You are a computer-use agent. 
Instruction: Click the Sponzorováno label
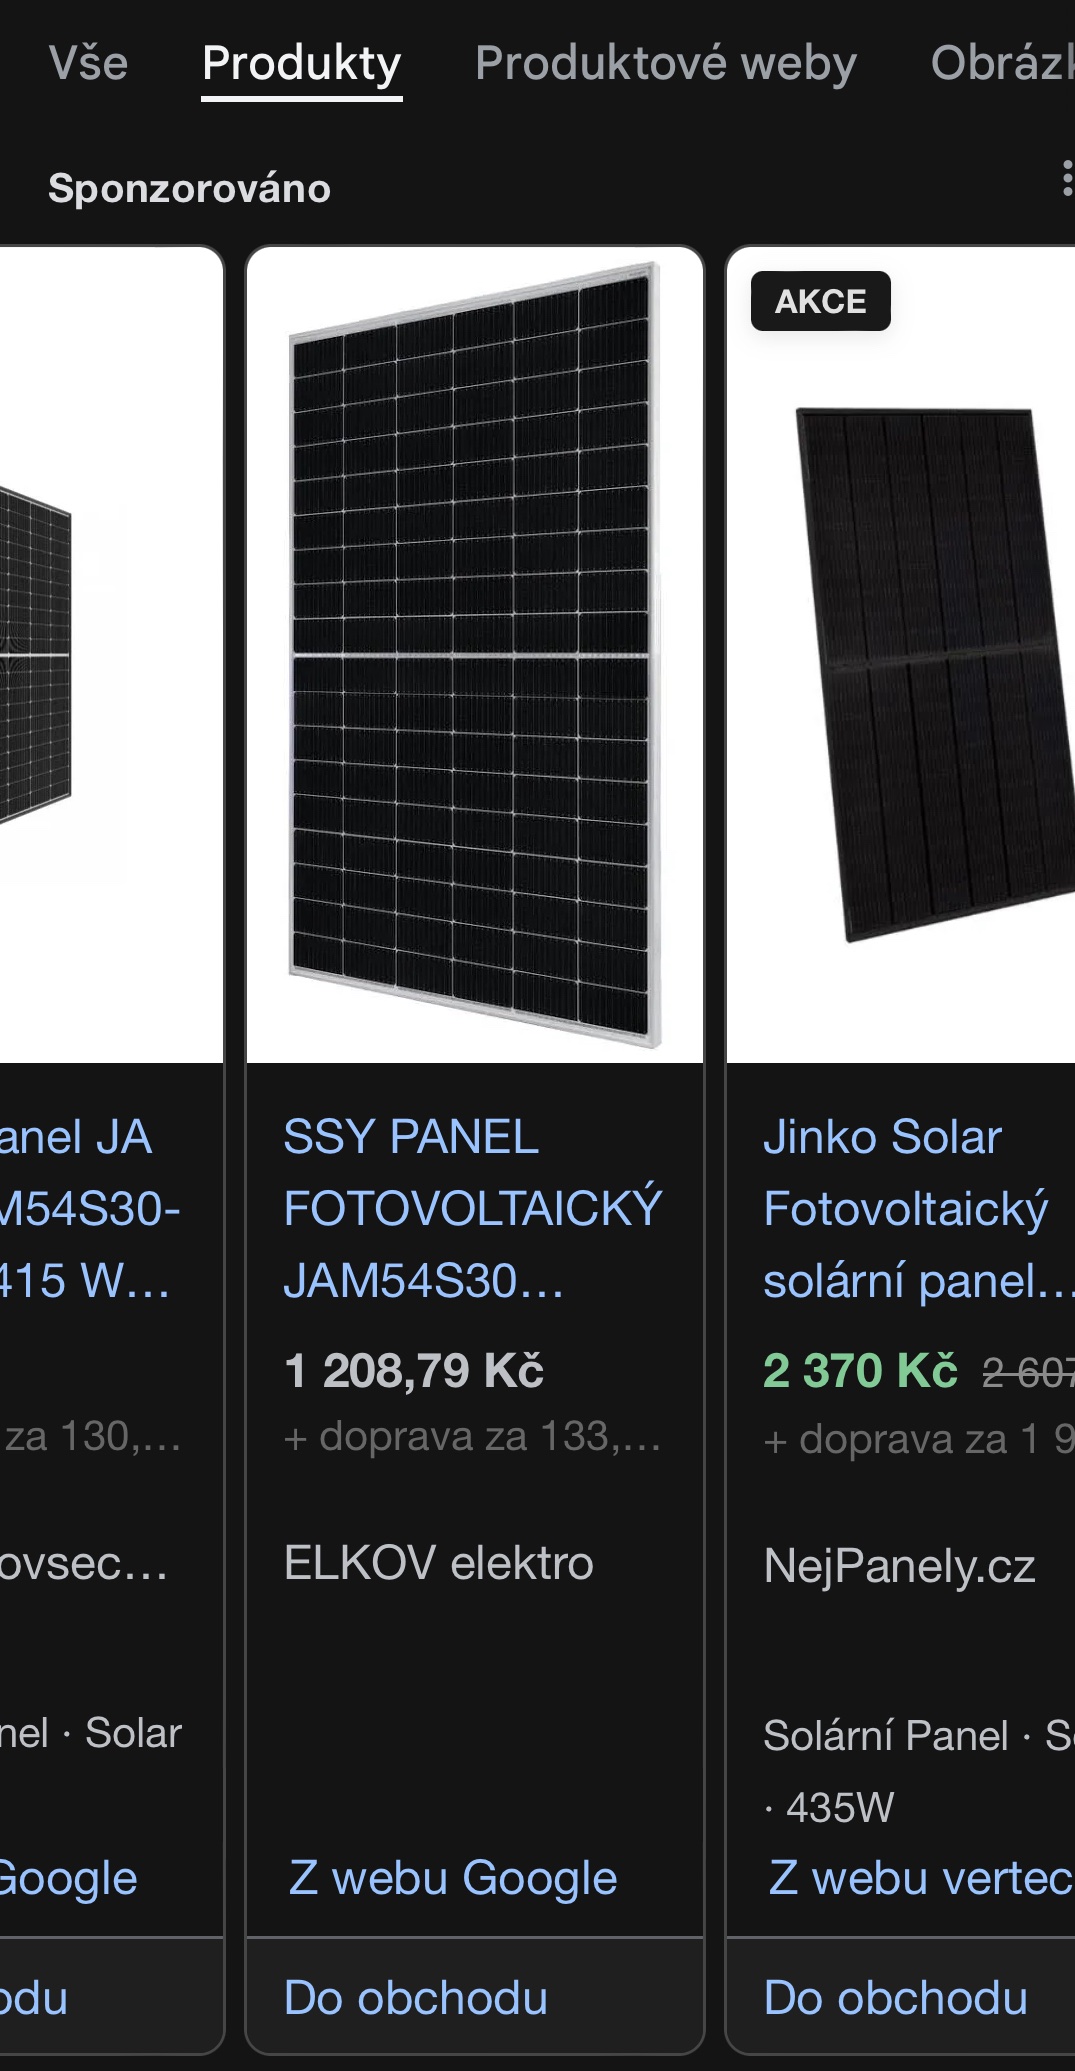click(x=189, y=188)
